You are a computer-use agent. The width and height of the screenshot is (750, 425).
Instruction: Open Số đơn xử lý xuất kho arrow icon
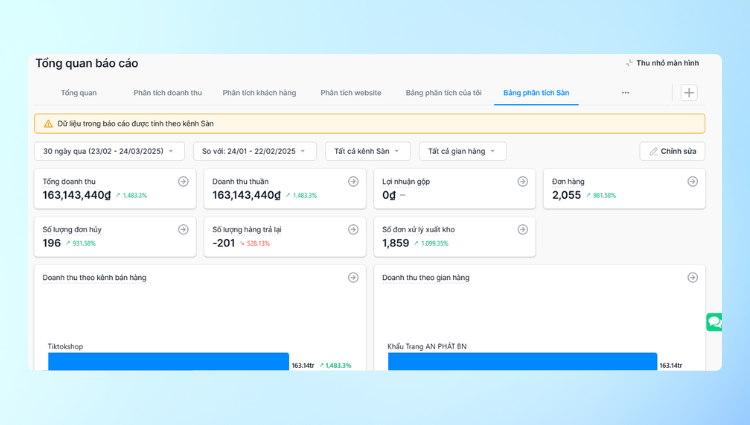coord(523,229)
